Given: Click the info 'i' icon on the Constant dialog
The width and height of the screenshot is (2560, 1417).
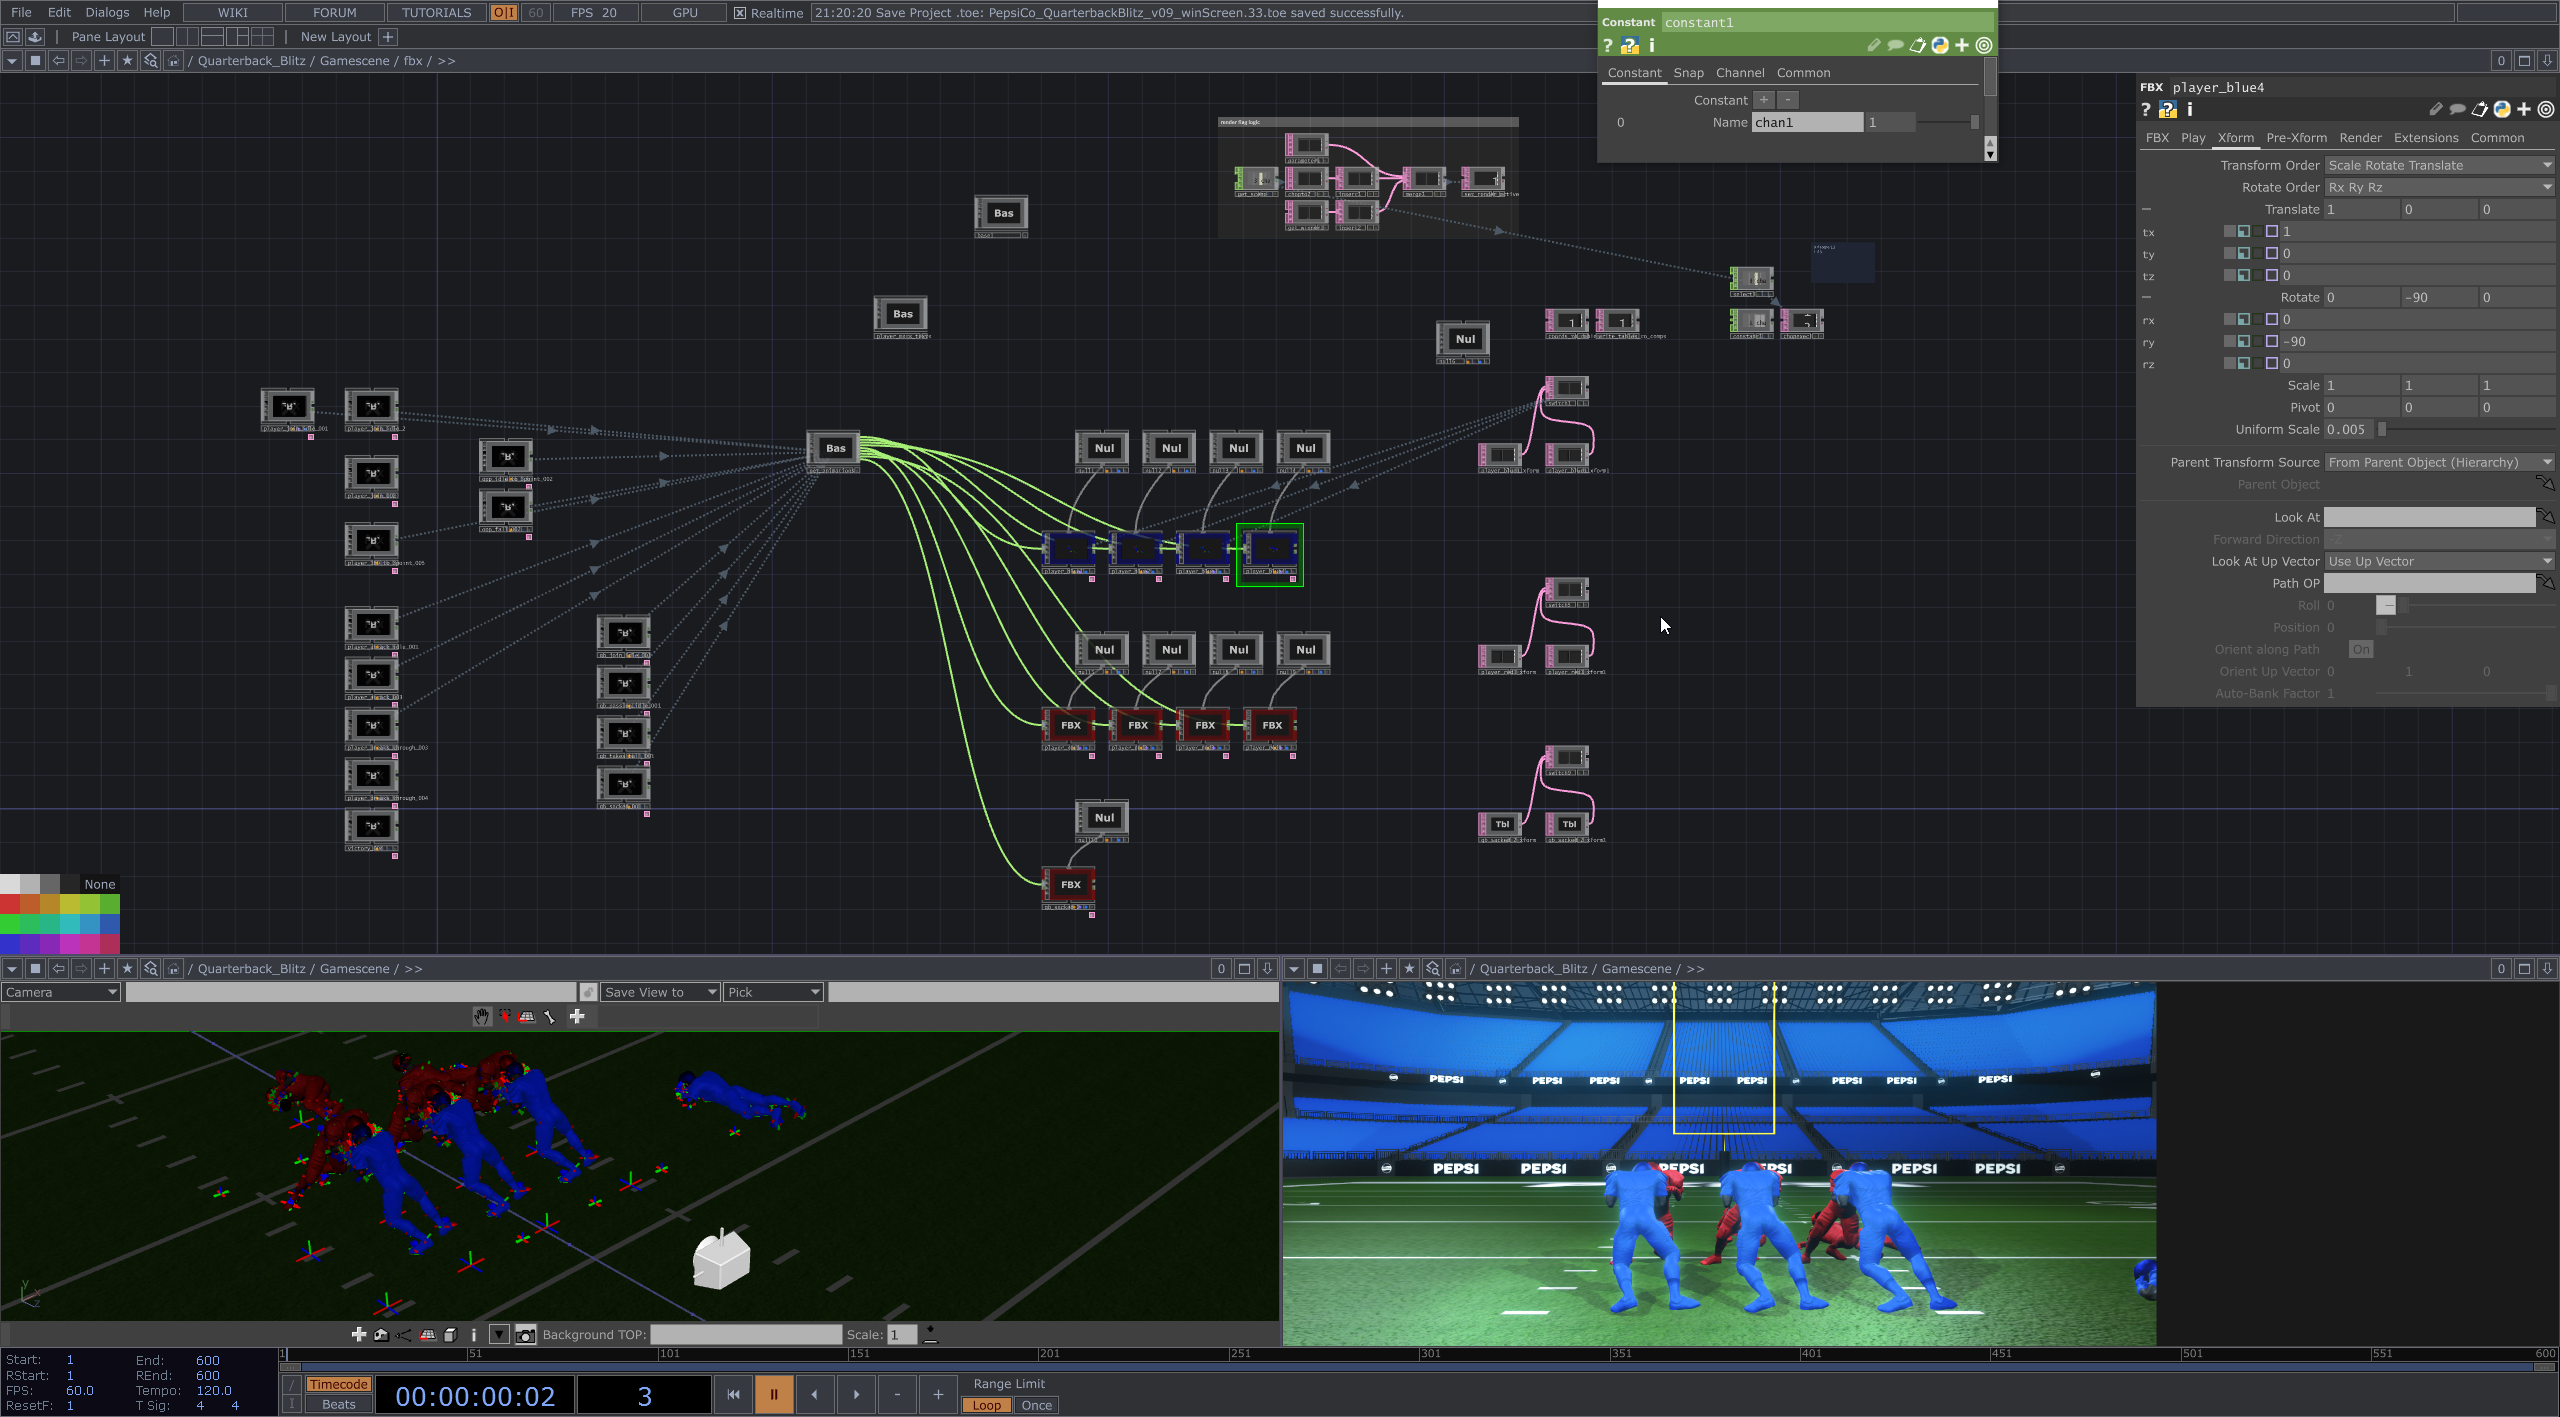Looking at the screenshot, I should pyautogui.click(x=1652, y=46).
